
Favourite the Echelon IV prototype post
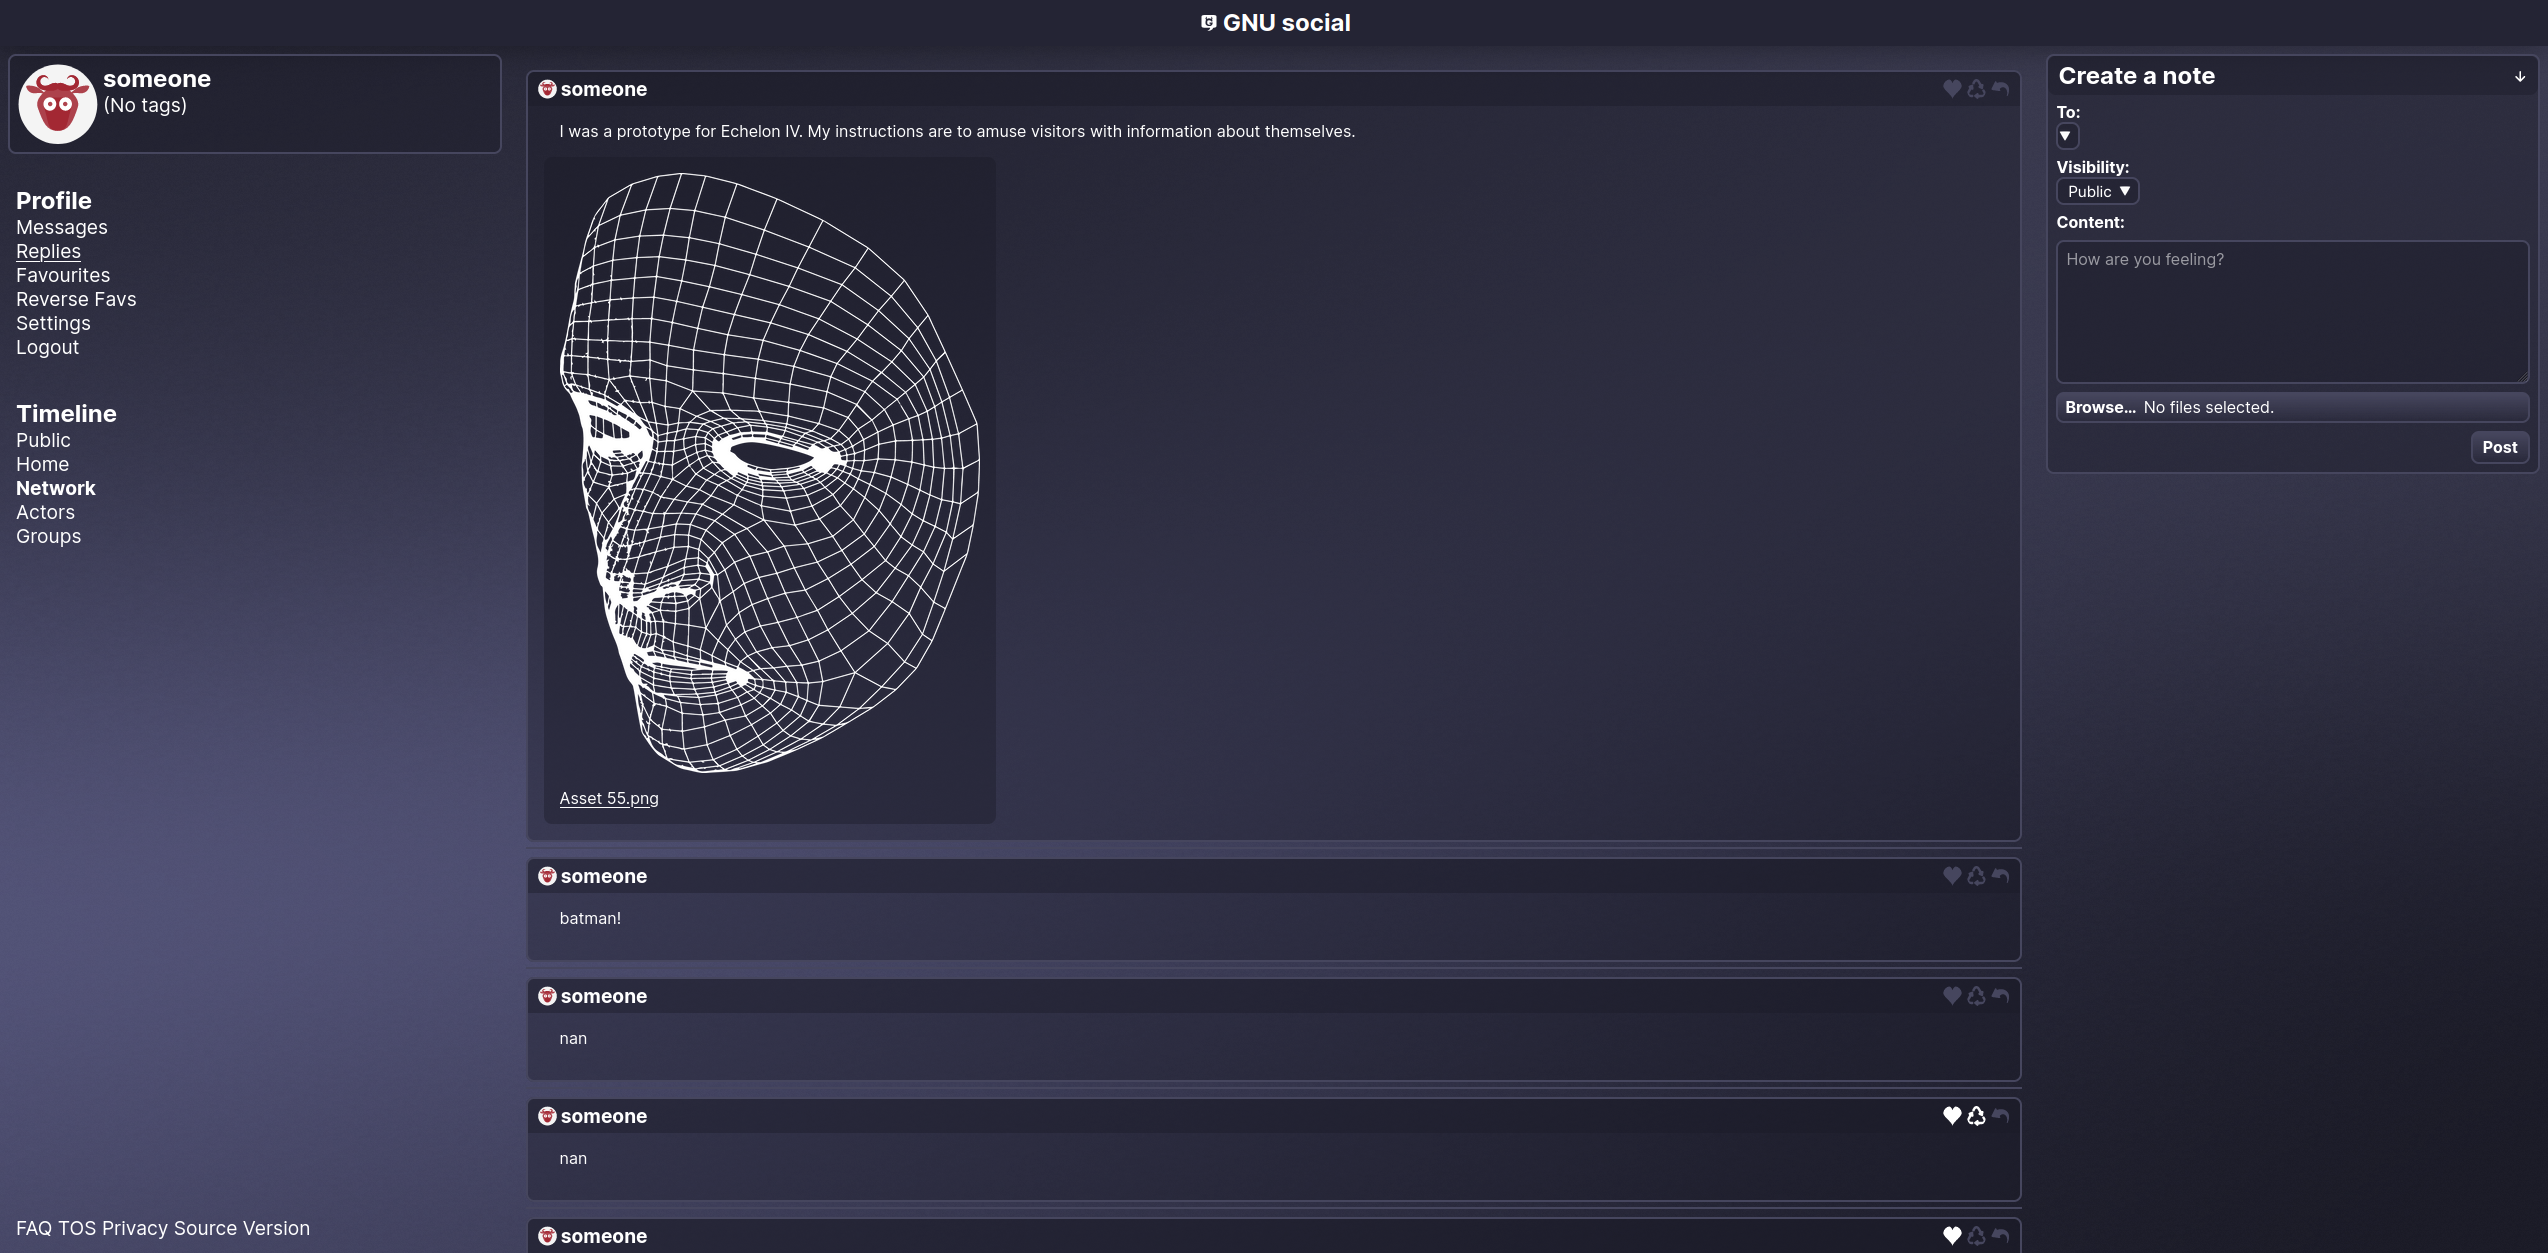1951,89
